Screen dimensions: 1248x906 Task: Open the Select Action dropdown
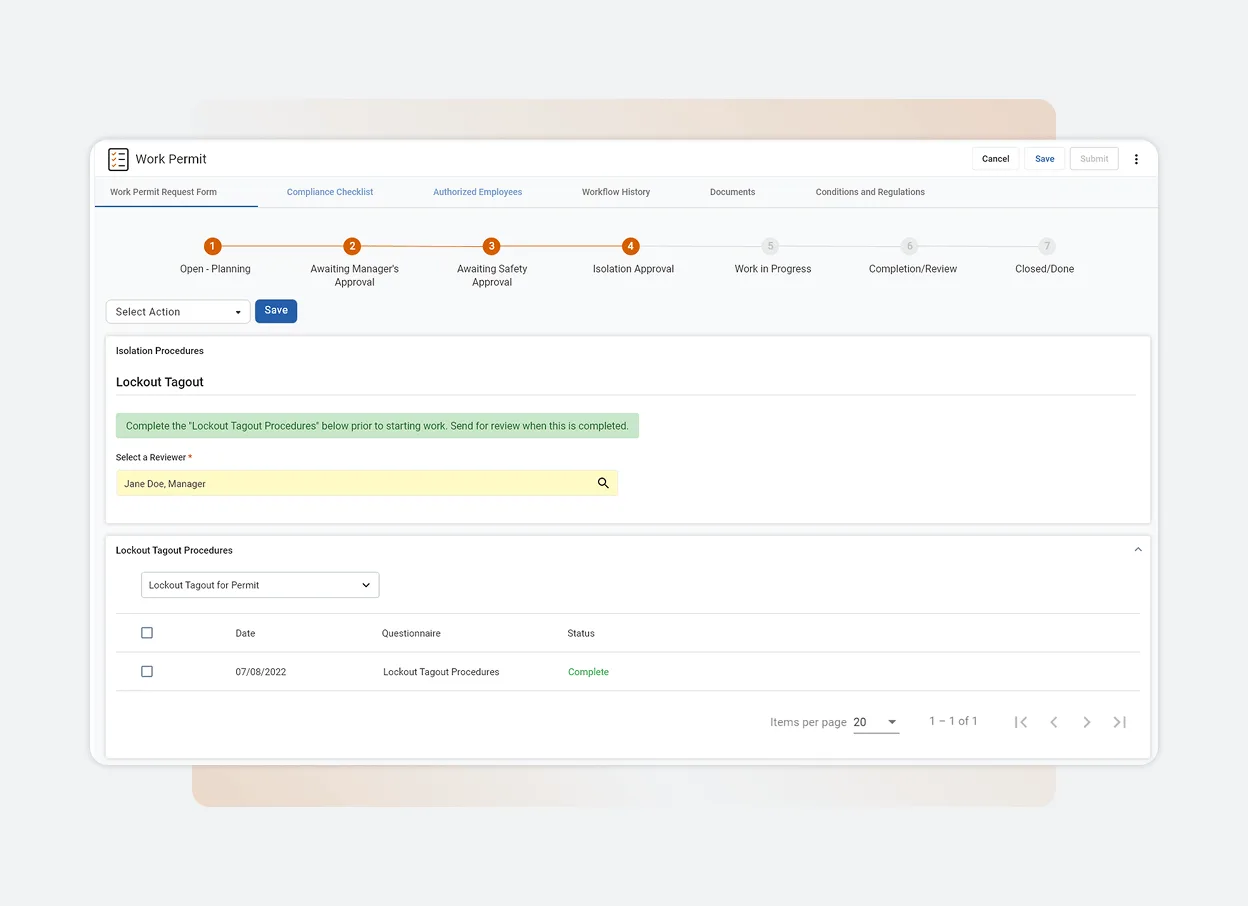point(177,311)
